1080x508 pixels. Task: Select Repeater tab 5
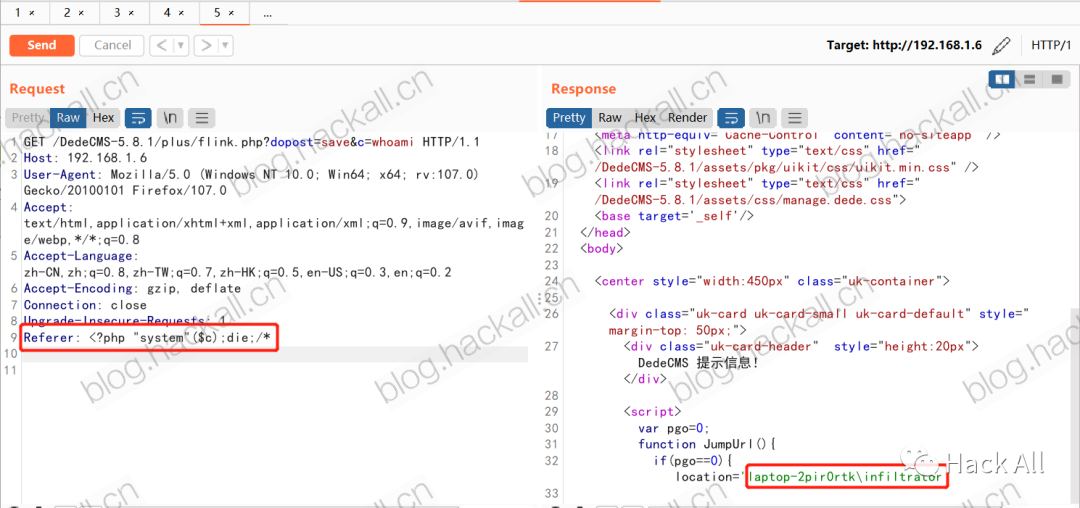coord(224,12)
